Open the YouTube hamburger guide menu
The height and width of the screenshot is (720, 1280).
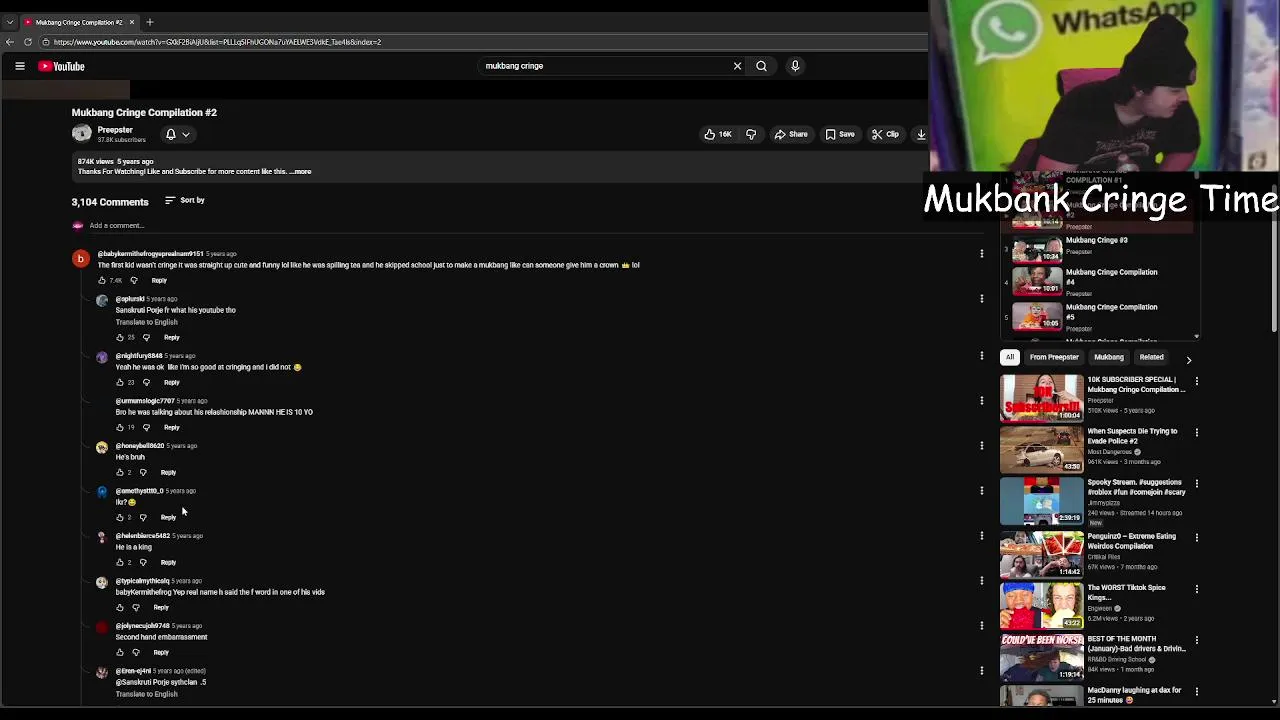click(x=19, y=66)
